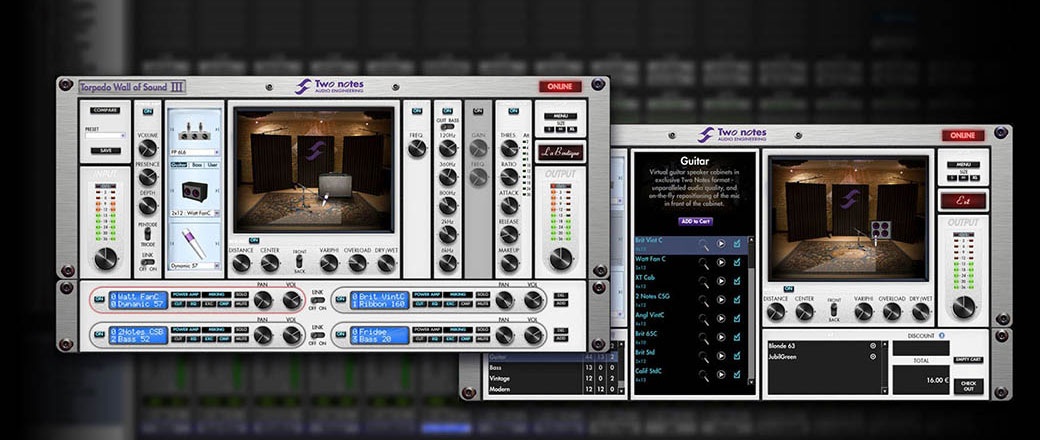Open the 2x12 Watt FanC cabinet dropdown

pos(194,214)
